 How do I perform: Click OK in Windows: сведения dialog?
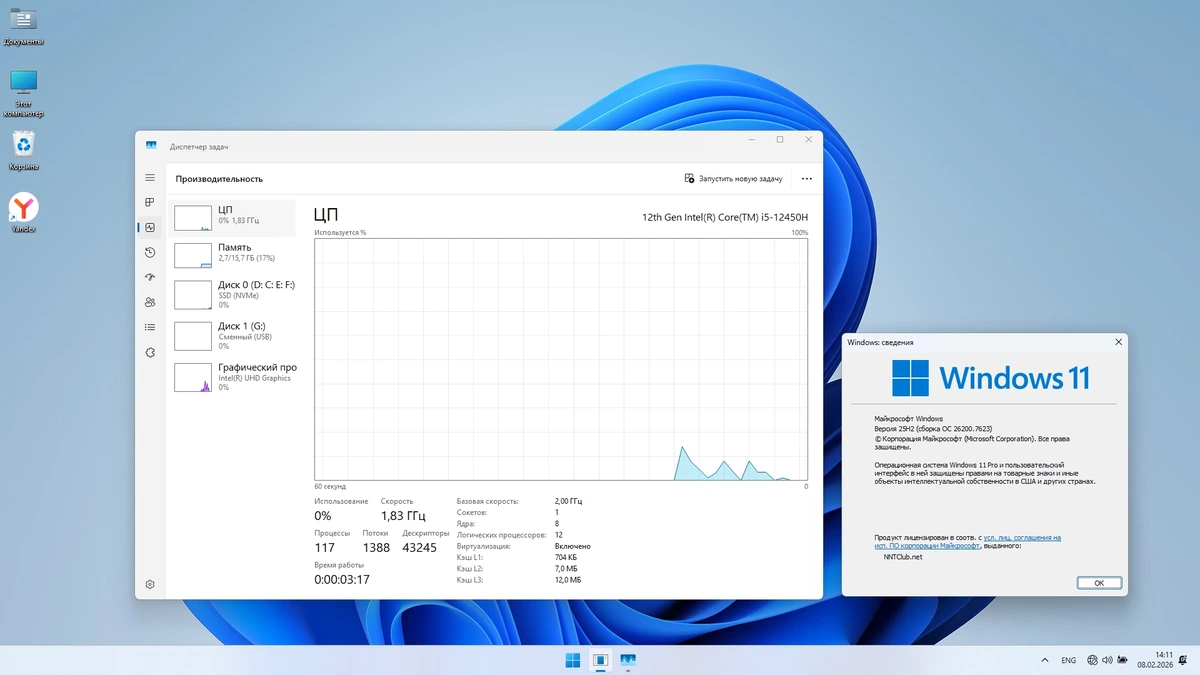(1099, 583)
